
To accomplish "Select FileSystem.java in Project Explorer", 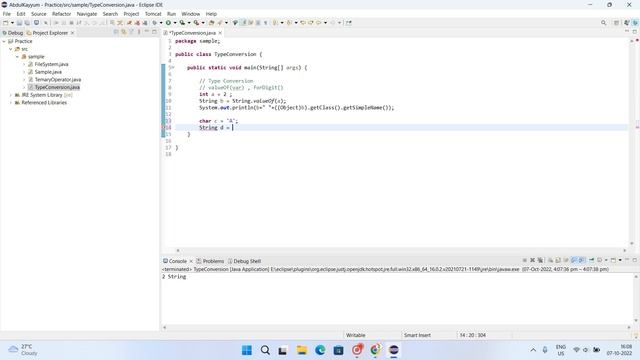I will [51, 64].
